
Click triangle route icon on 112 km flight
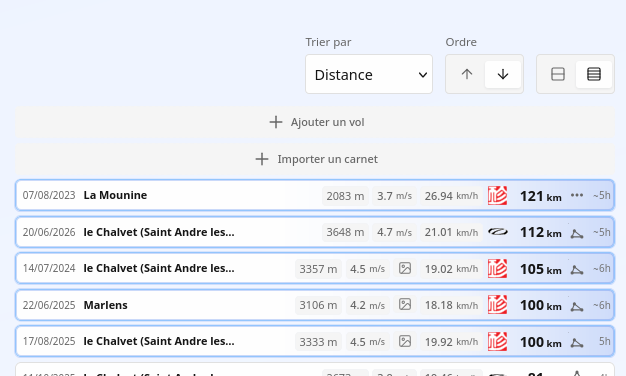pyautogui.click(x=577, y=234)
